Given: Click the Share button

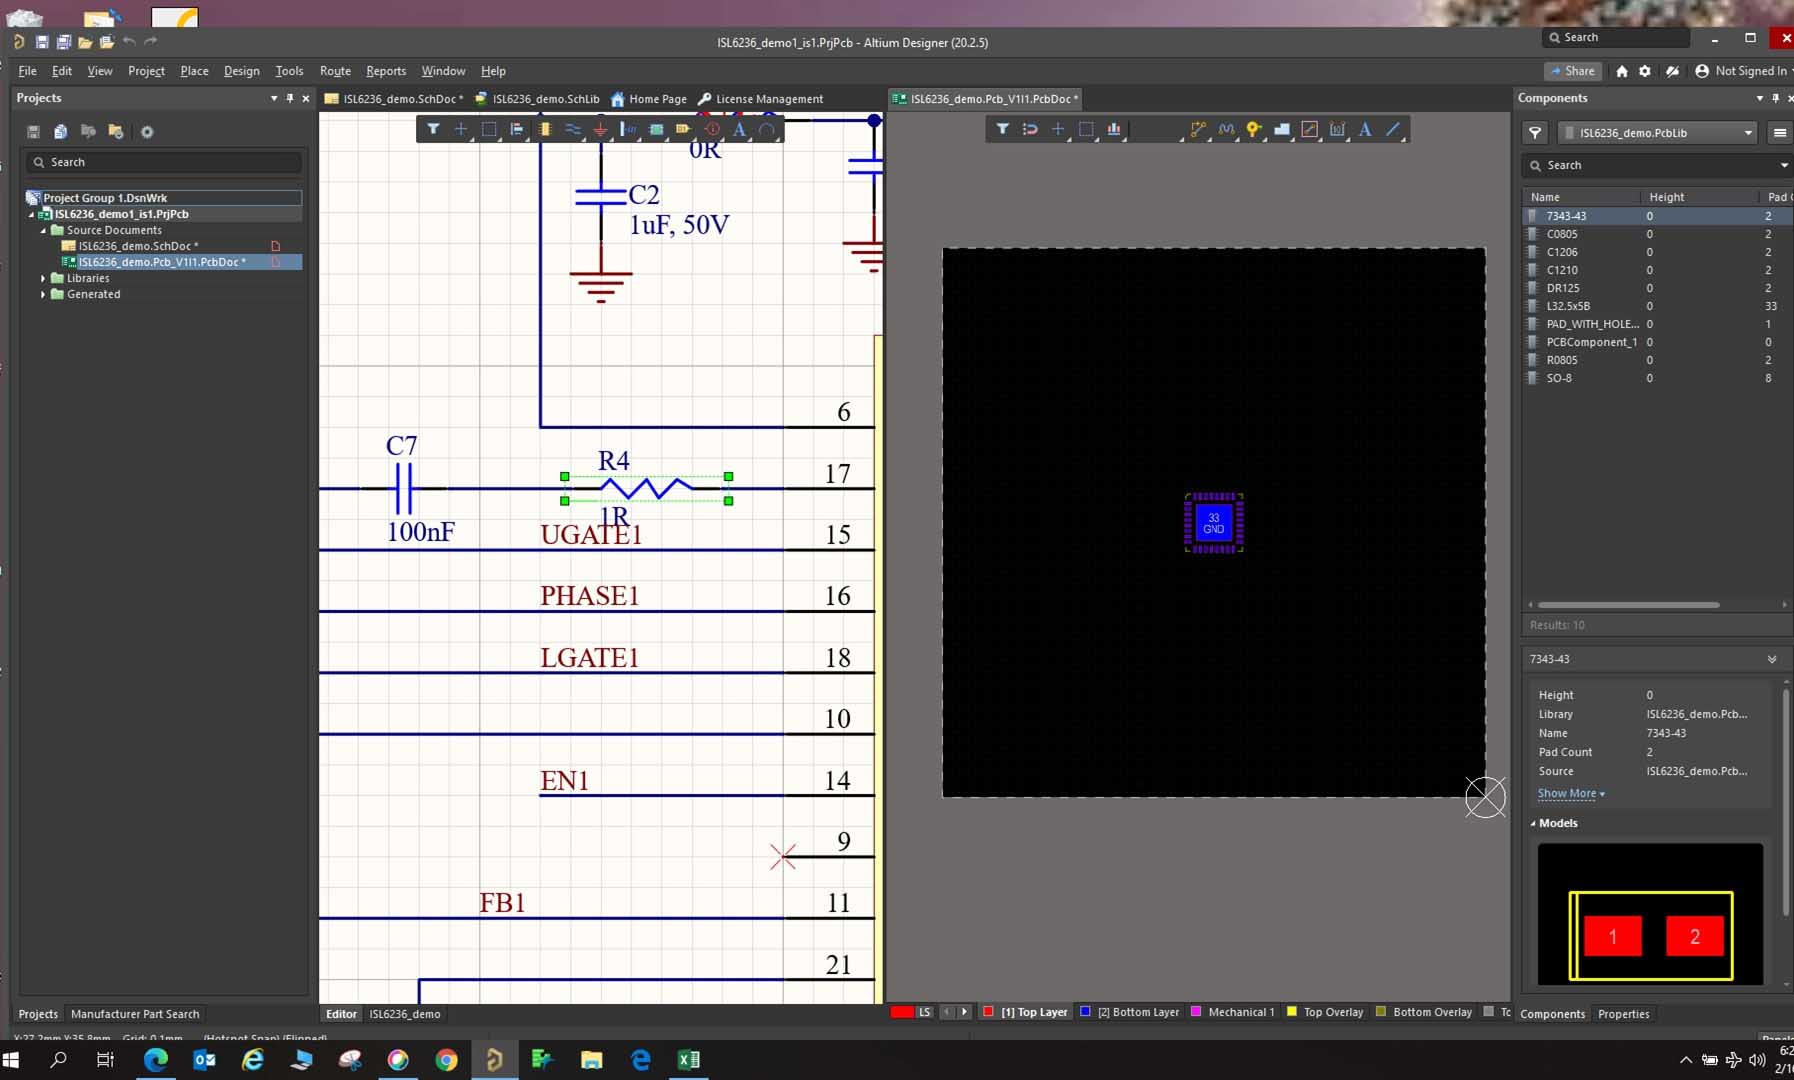Looking at the screenshot, I should point(1572,71).
